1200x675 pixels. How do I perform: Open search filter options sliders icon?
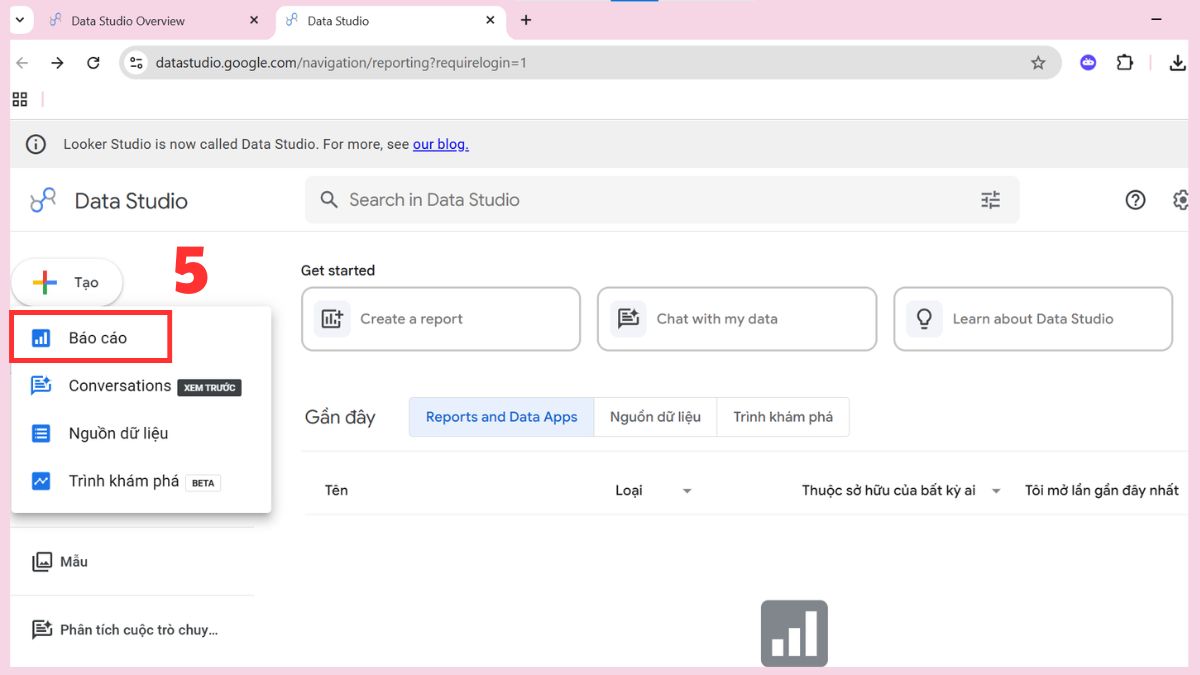[990, 200]
